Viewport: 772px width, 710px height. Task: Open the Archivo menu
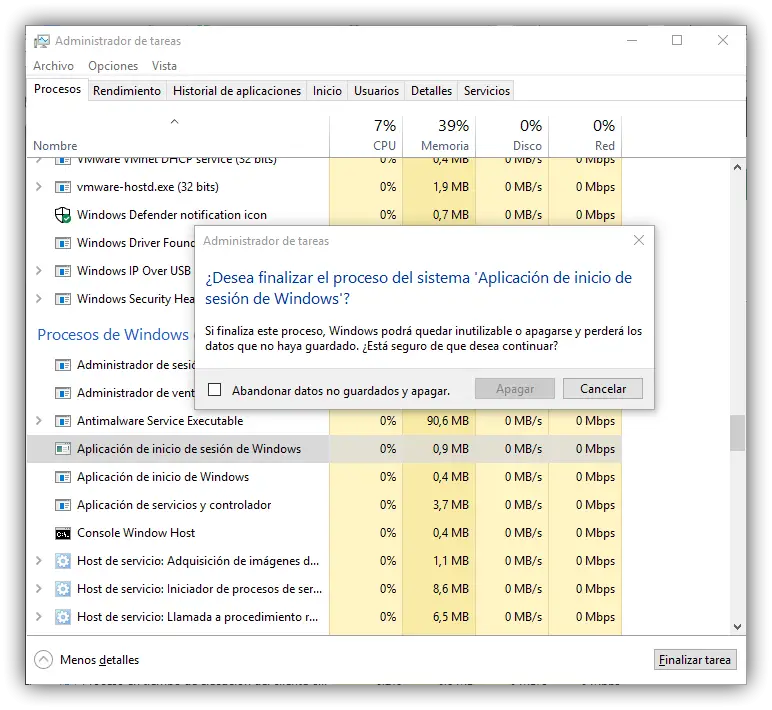[54, 66]
